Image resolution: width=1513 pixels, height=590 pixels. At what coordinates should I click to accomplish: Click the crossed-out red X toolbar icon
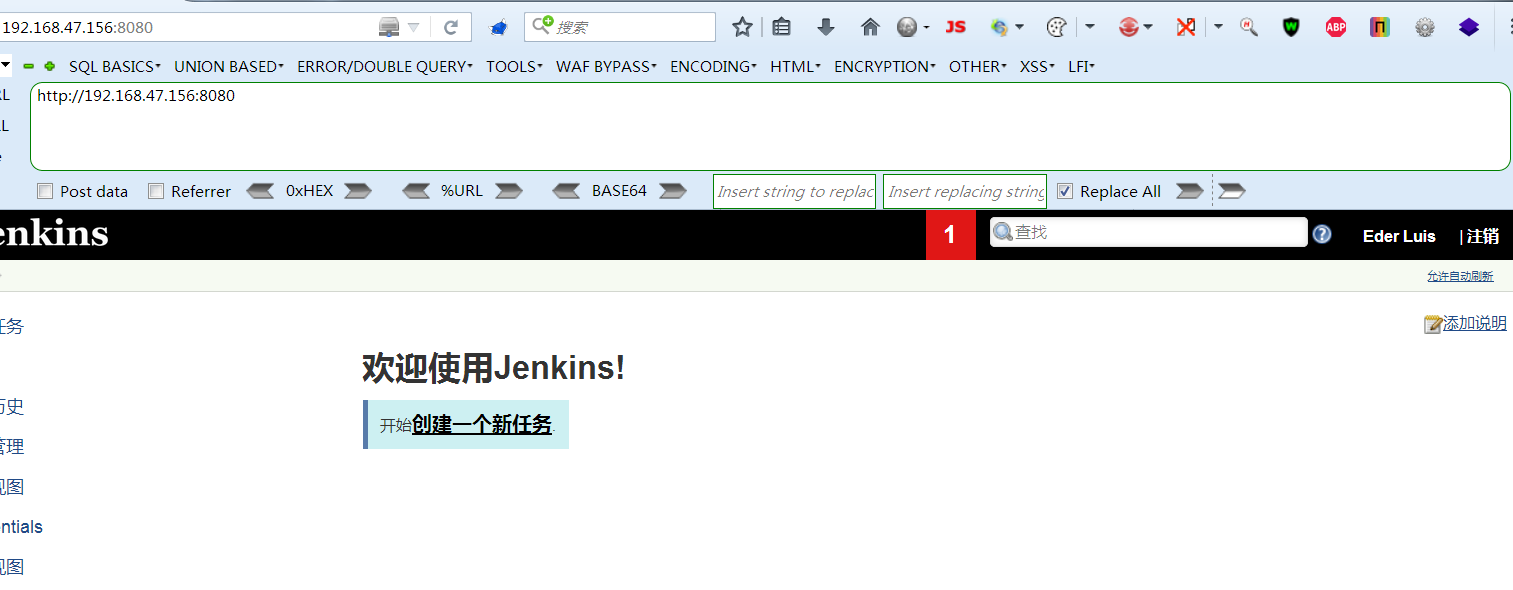pyautogui.click(x=1186, y=27)
